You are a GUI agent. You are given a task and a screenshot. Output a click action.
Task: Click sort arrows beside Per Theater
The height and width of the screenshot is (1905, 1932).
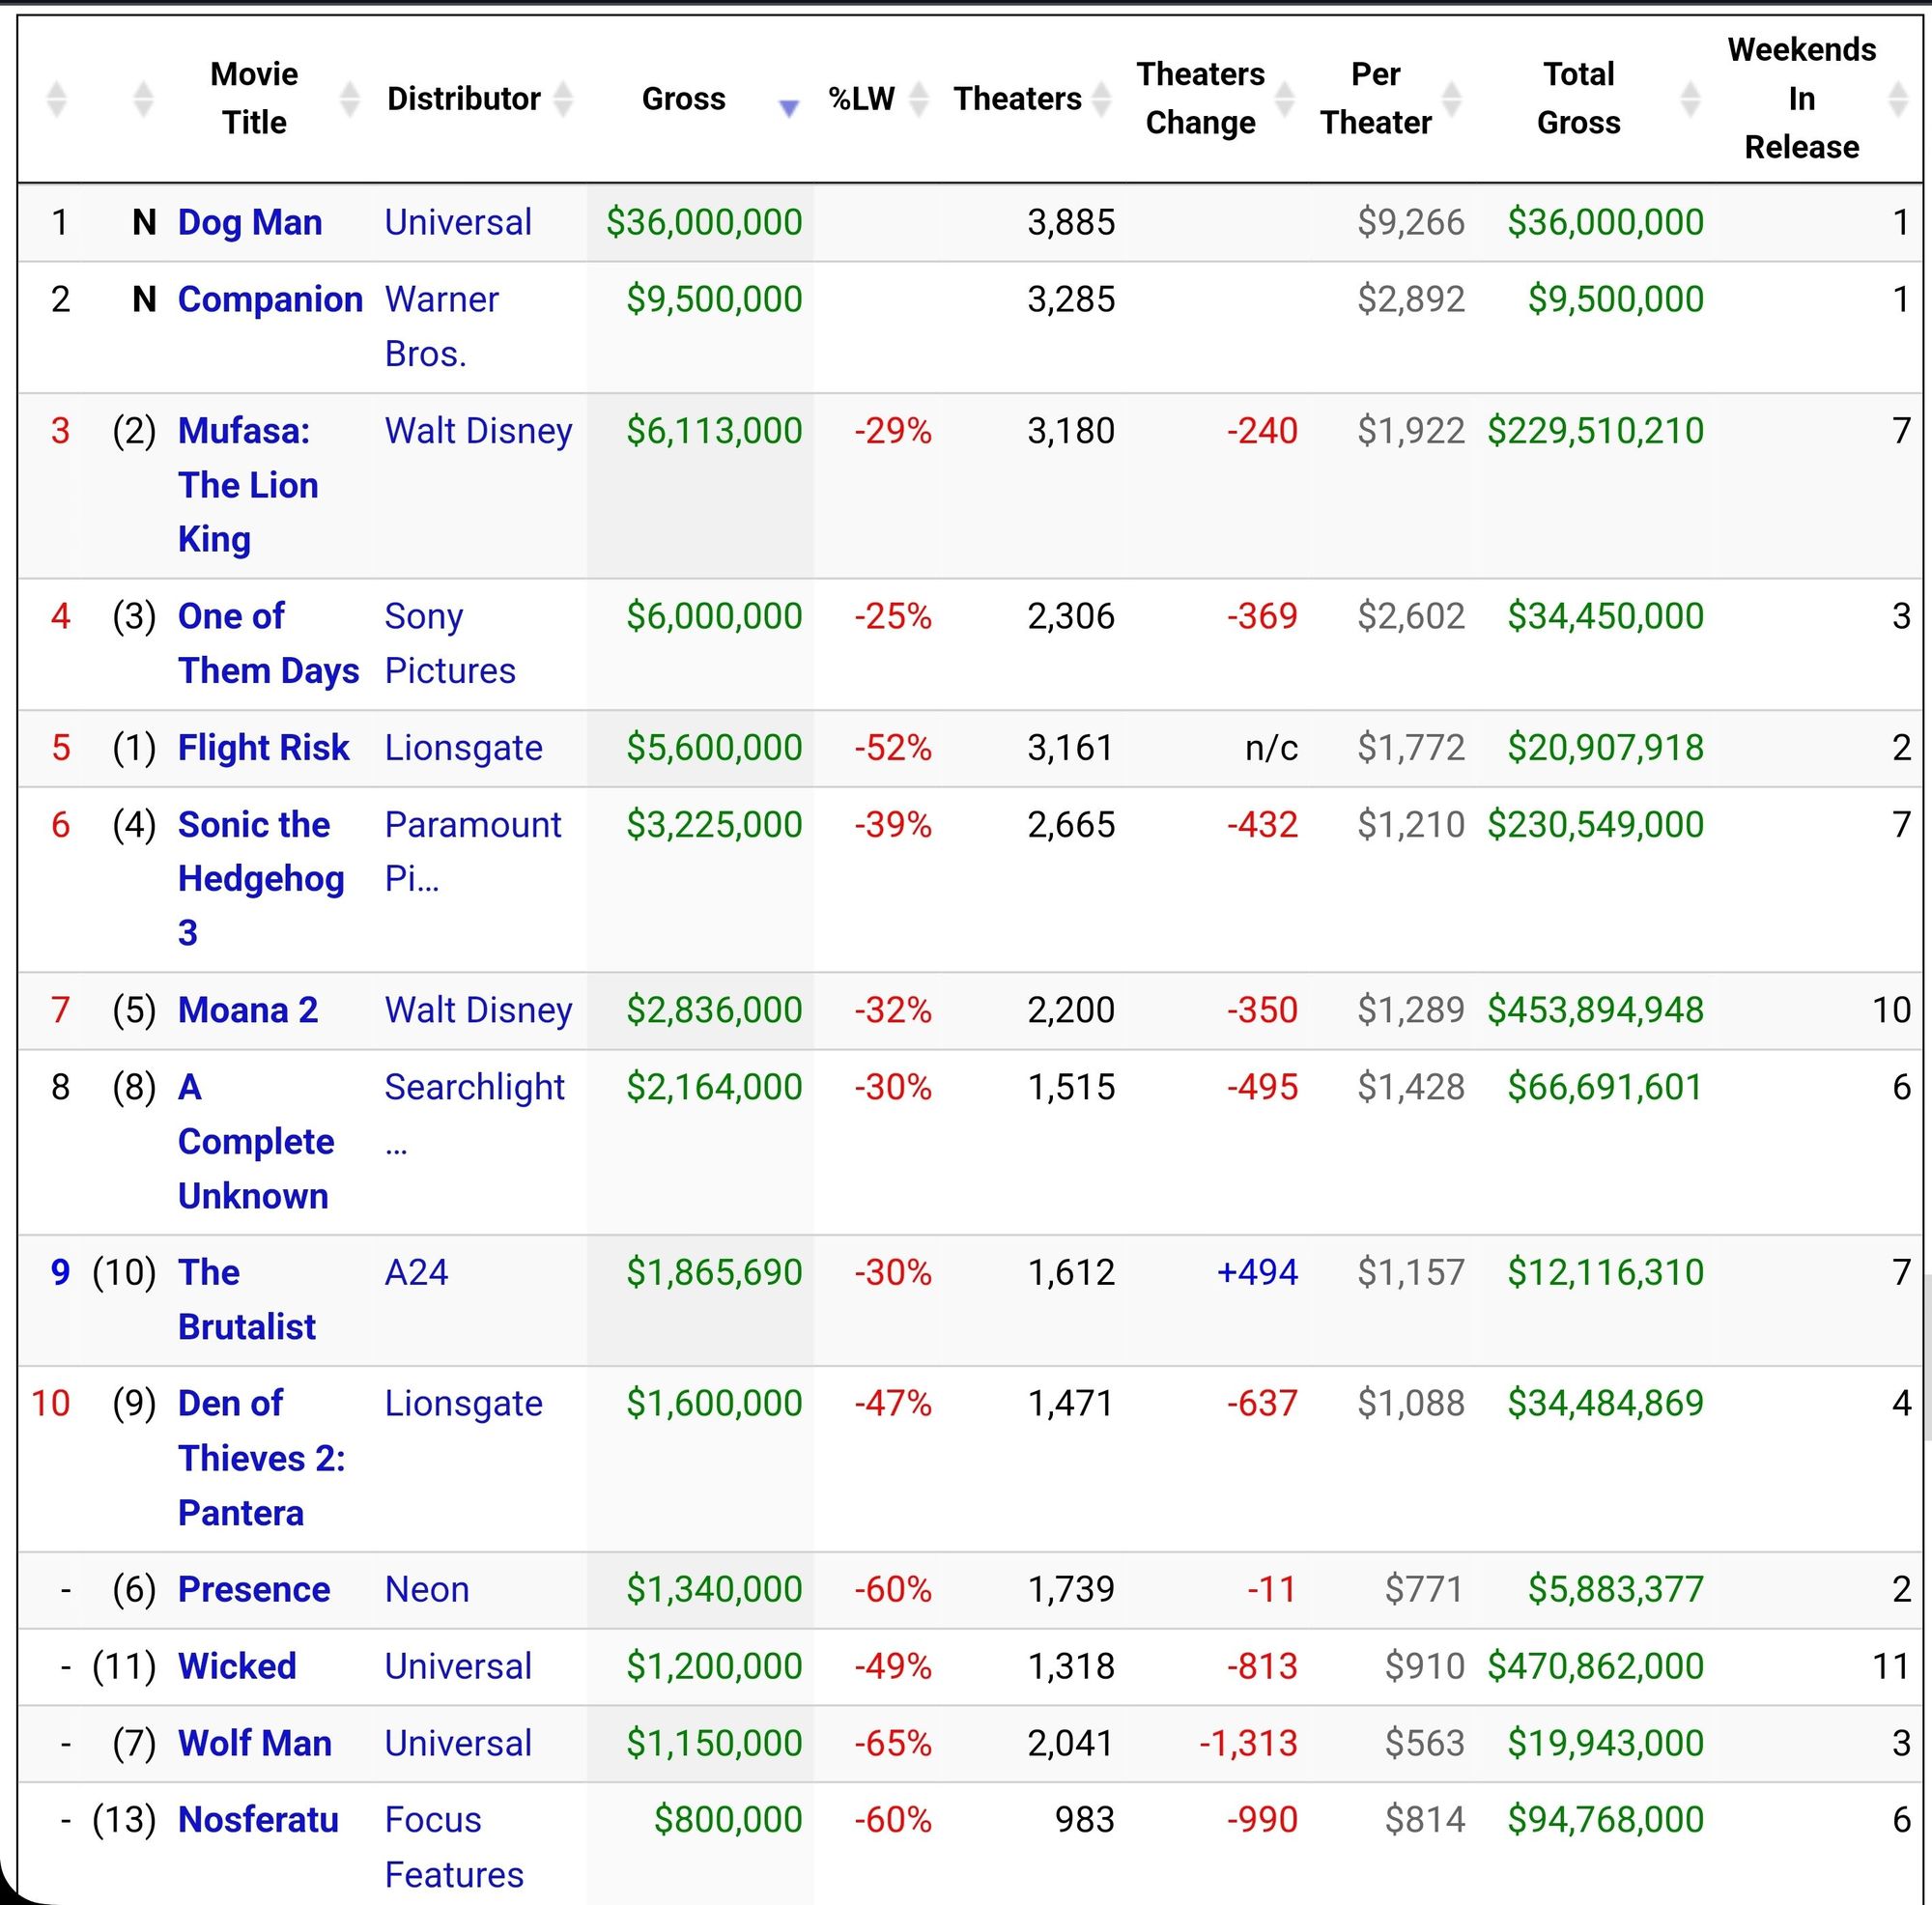pos(1451,99)
